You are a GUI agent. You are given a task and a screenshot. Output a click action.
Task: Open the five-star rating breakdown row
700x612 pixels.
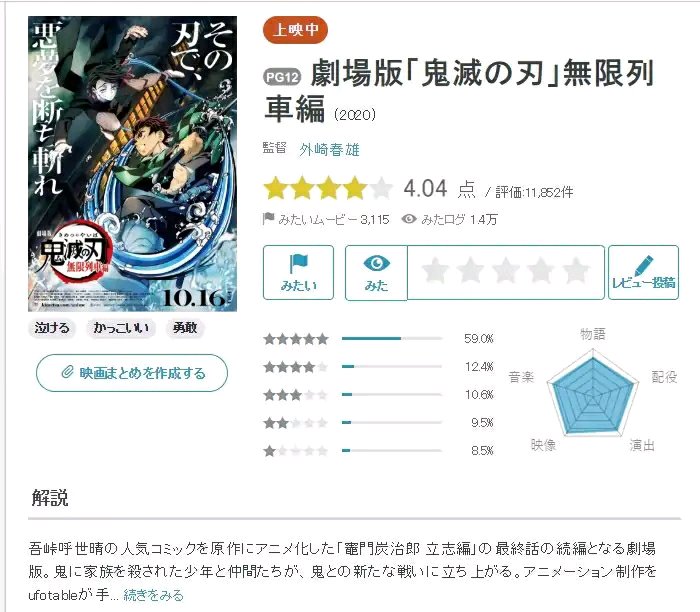(379, 339)
